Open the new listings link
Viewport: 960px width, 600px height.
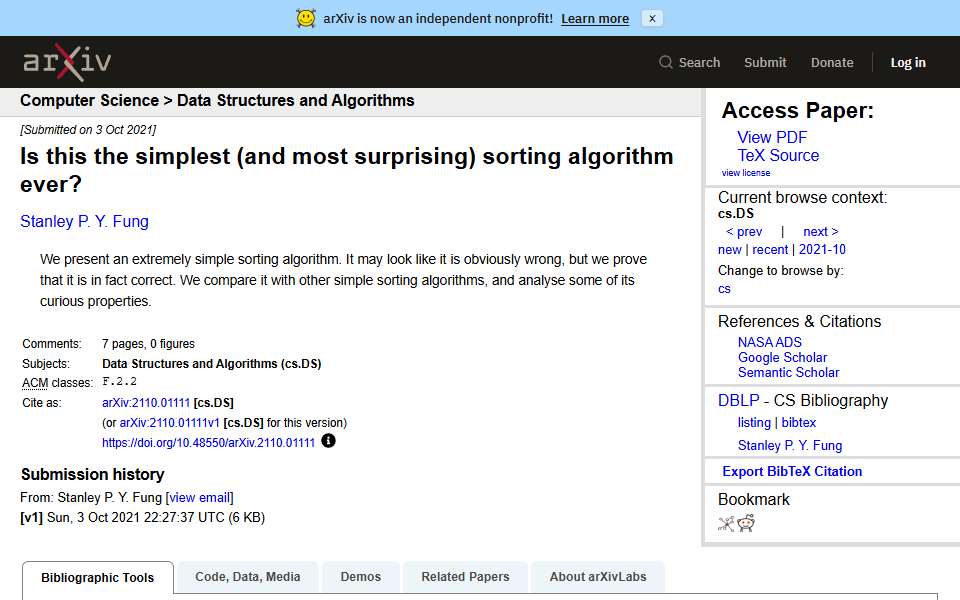(729, 249)
